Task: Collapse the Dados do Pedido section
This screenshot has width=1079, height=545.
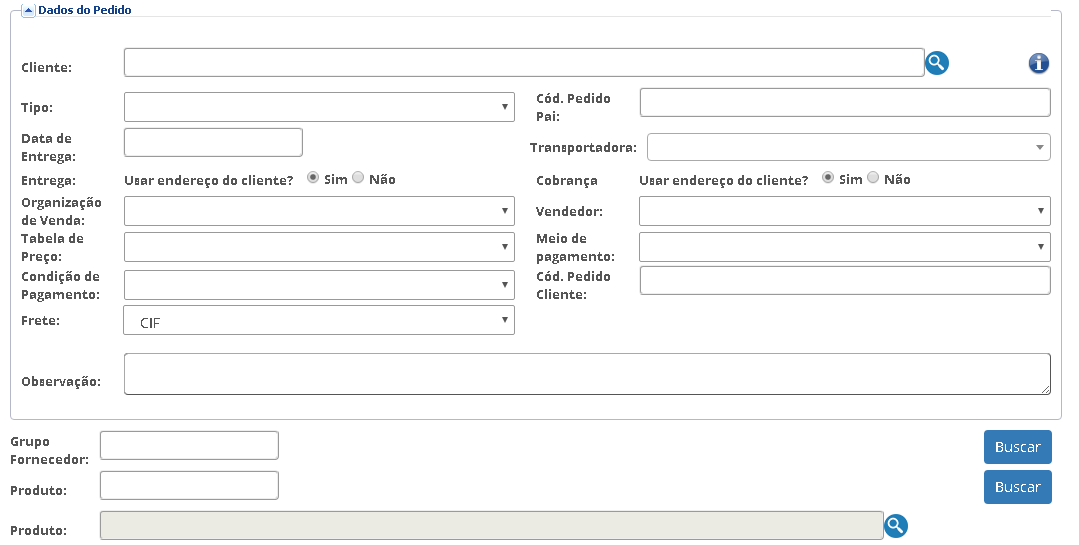Action: click(x=28, y=10)
